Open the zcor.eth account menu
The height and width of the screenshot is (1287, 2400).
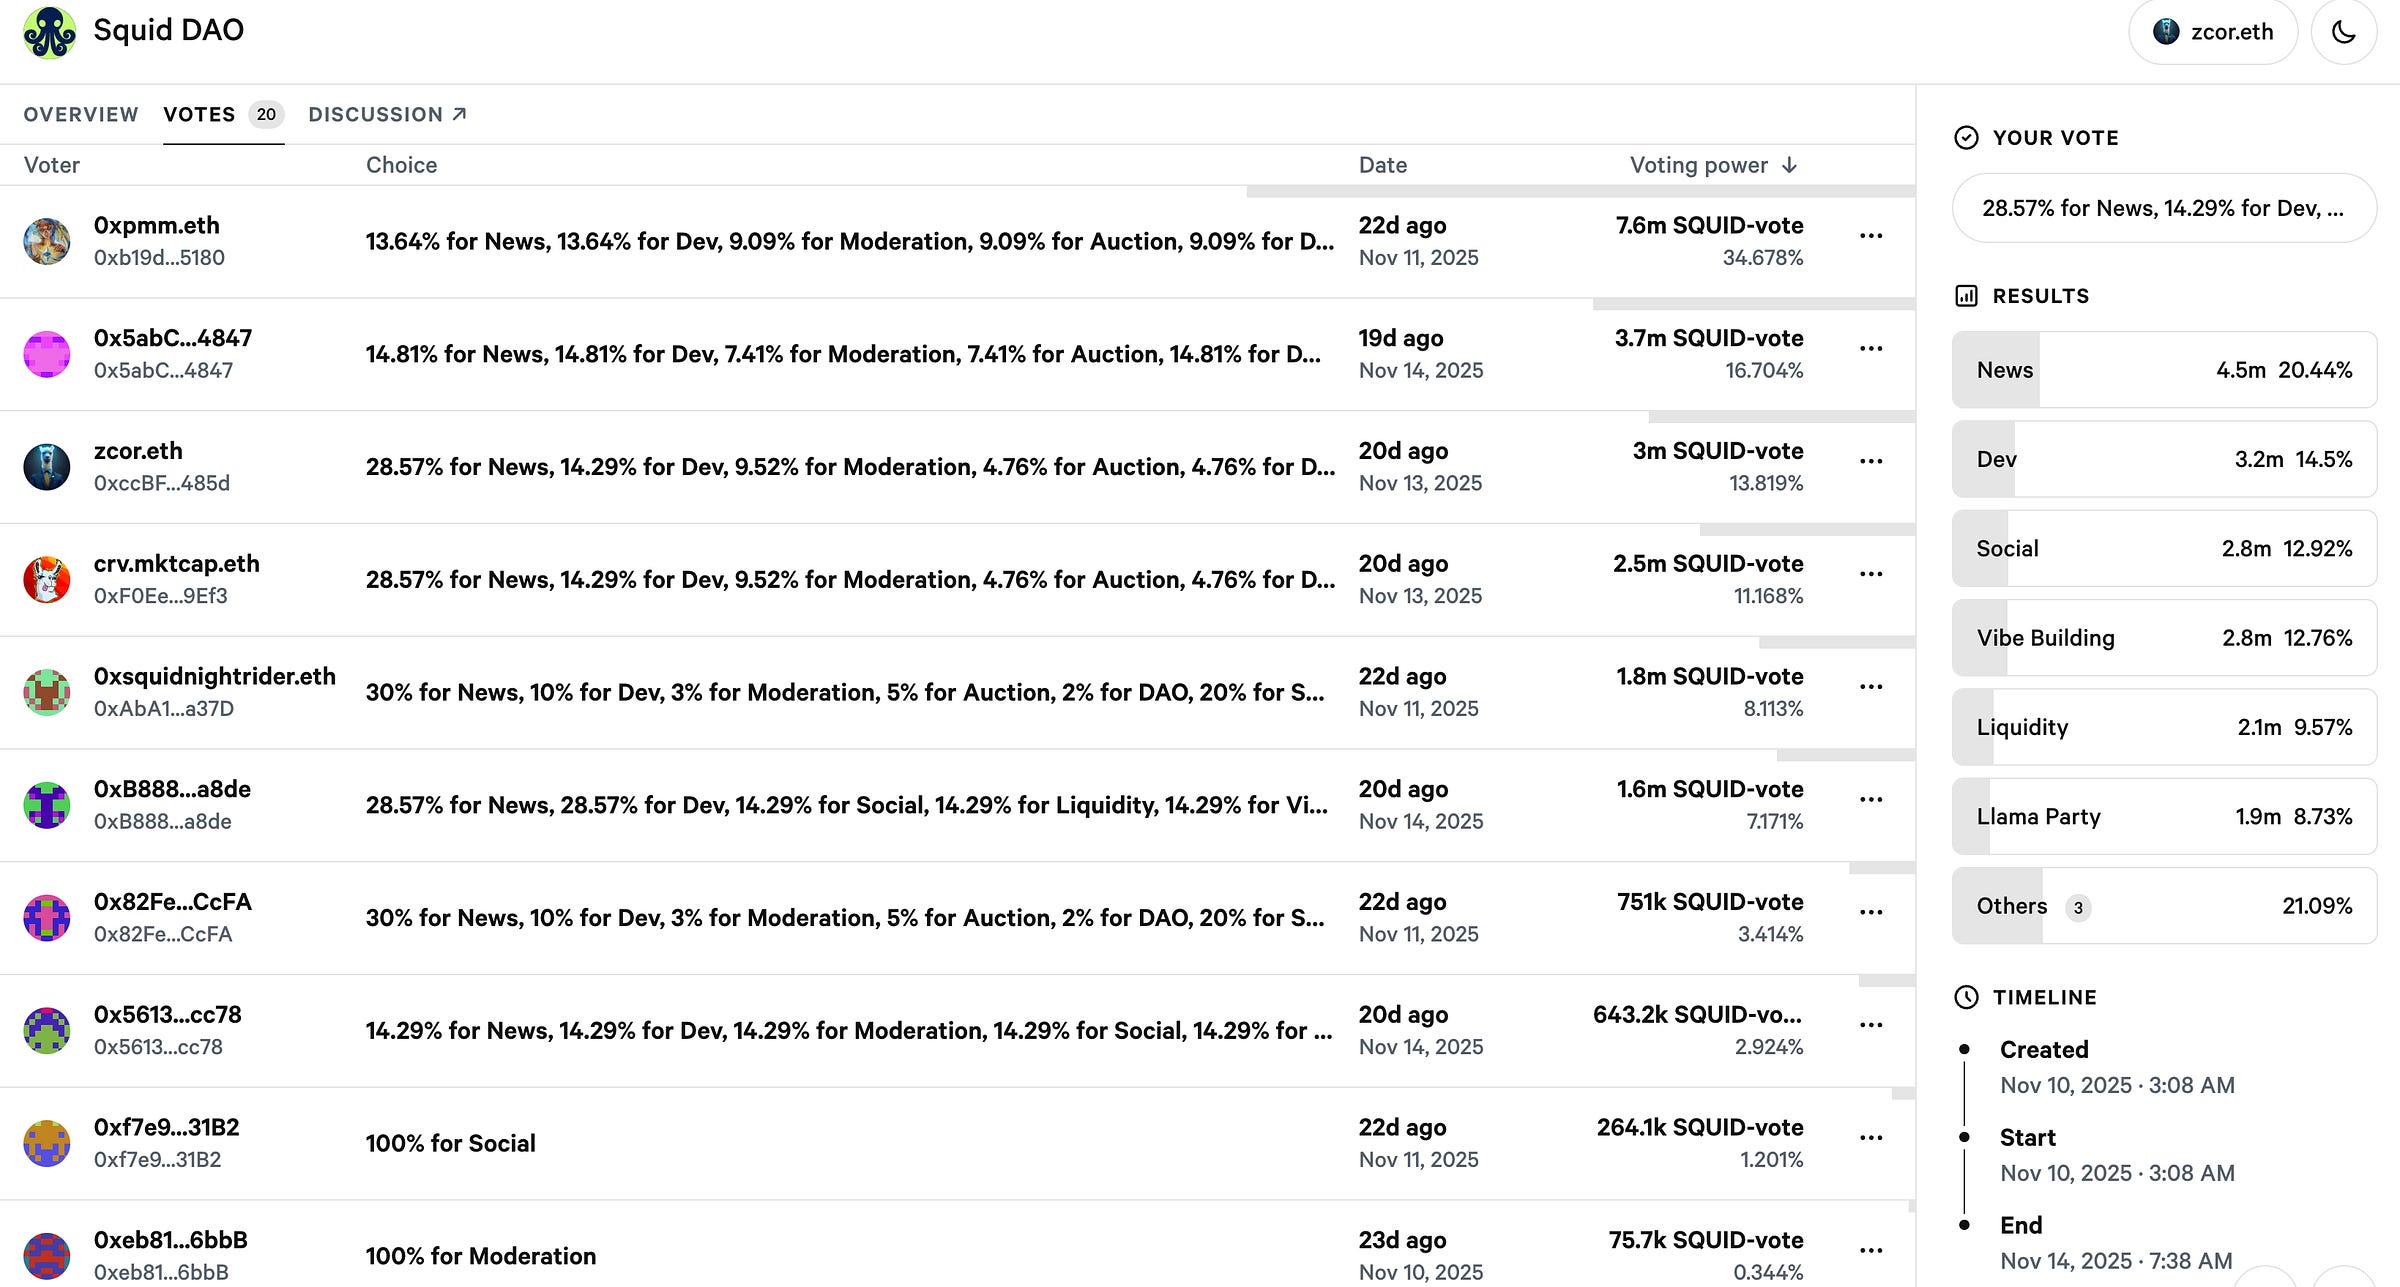tap(2212, 32)
